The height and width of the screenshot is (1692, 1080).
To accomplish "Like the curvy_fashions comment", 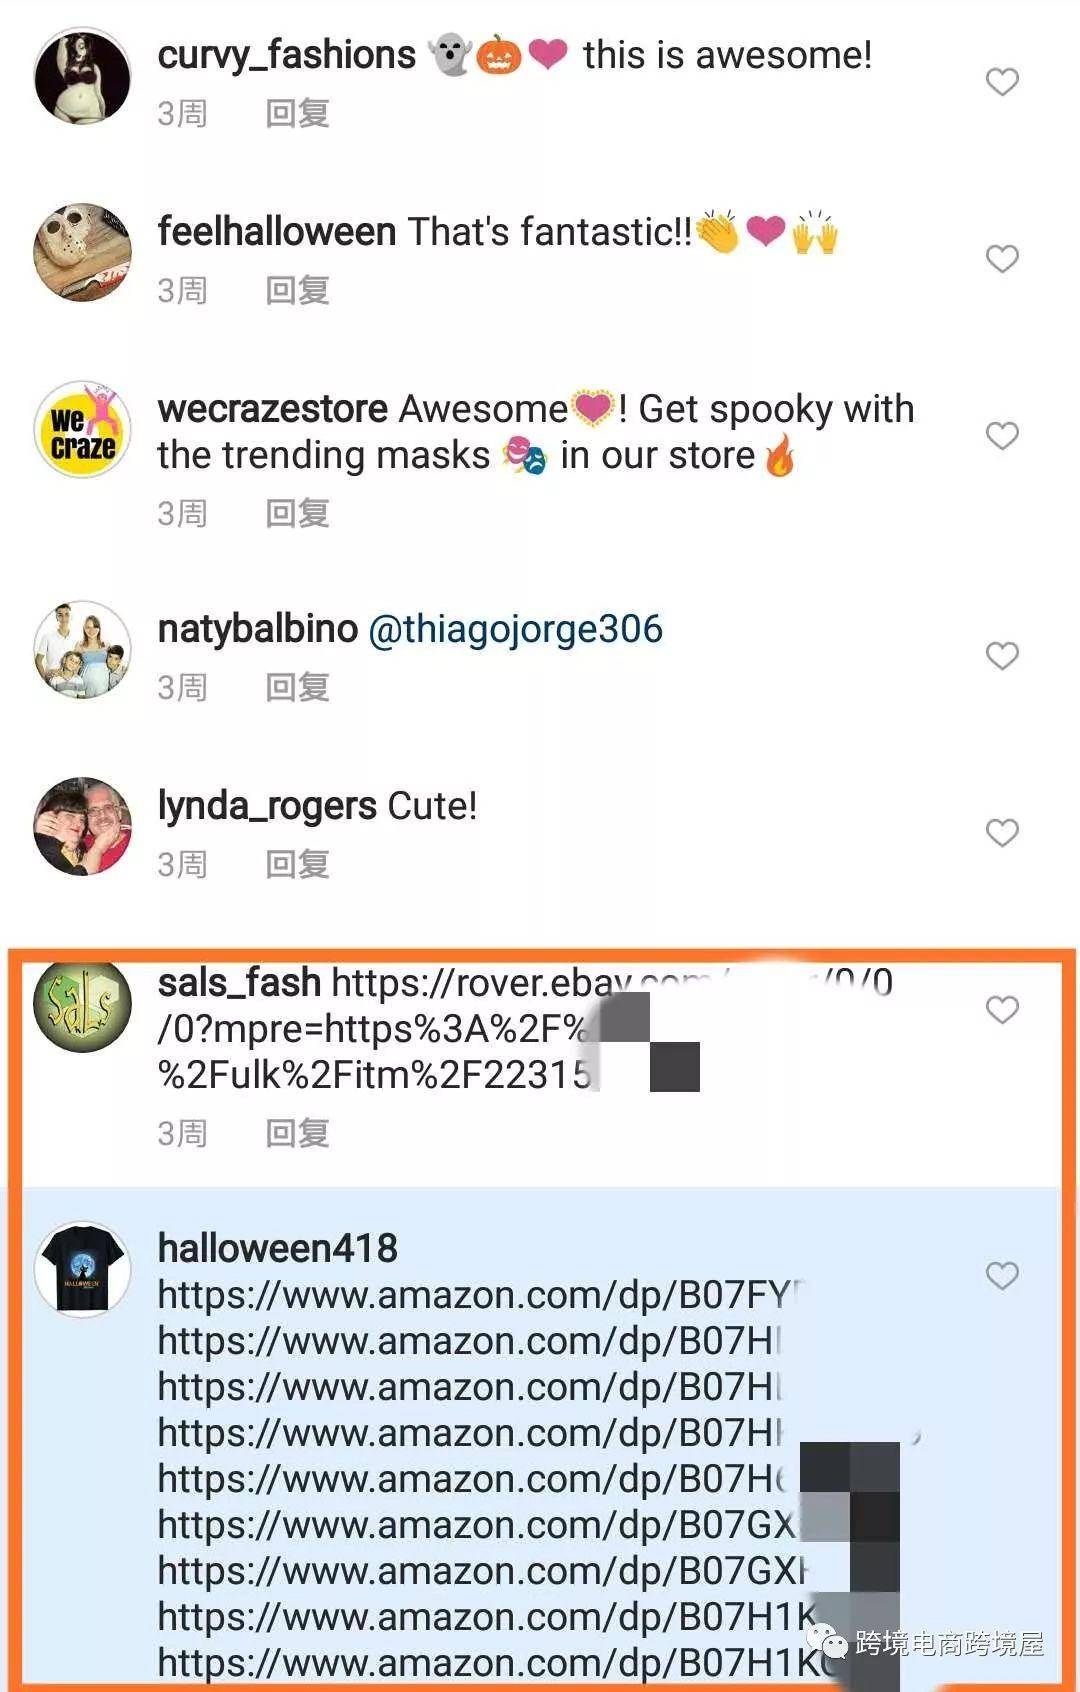I will tap(1002, 81).
